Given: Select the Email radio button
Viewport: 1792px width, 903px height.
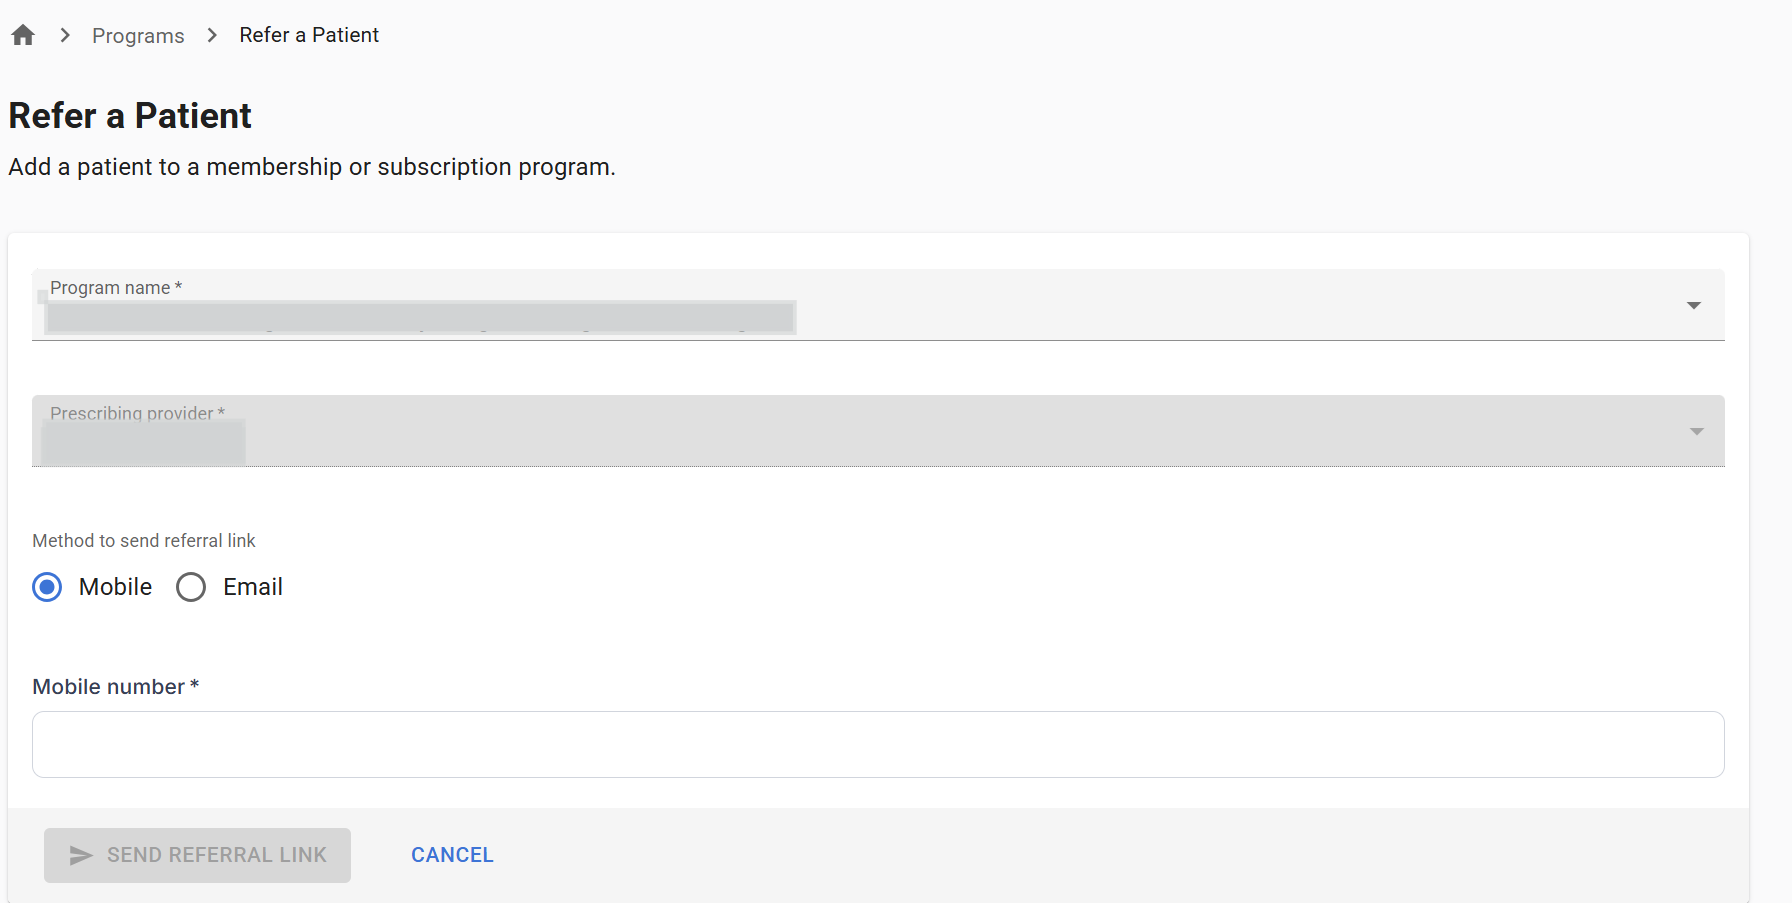Looking at the screenshot, I should [x=191, y=587].
